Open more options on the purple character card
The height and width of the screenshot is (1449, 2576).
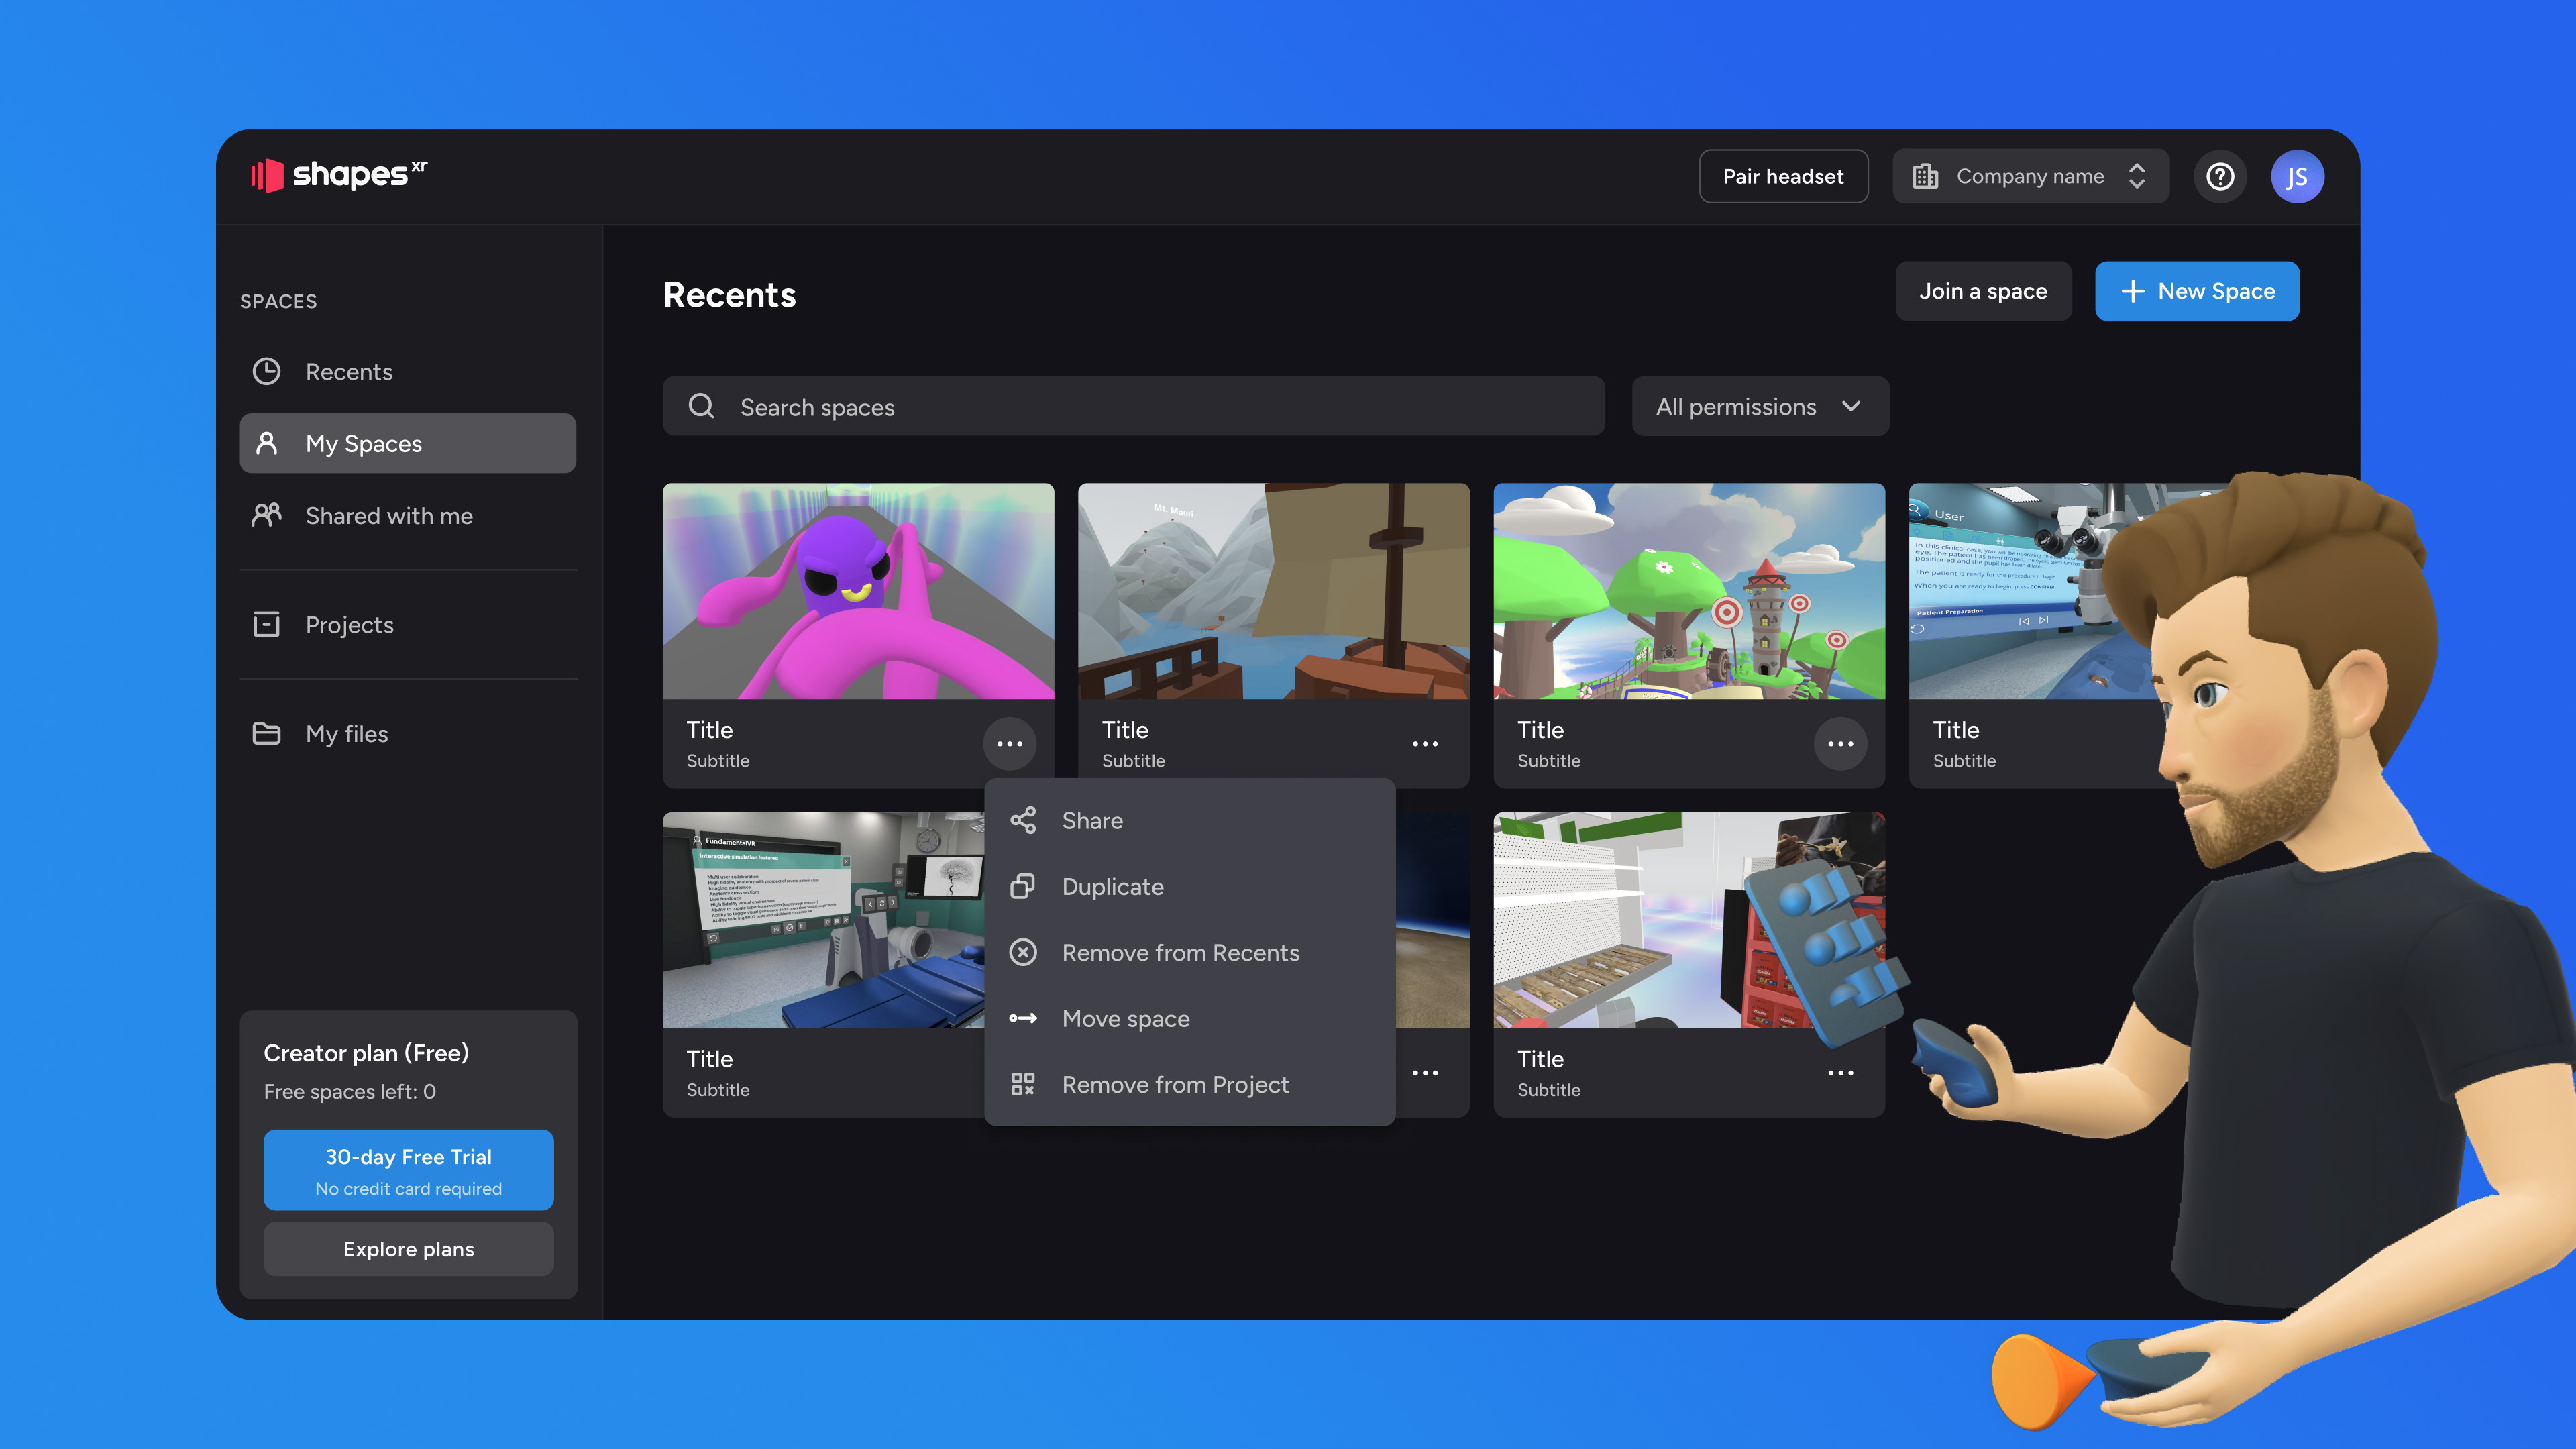point(1009,743)
